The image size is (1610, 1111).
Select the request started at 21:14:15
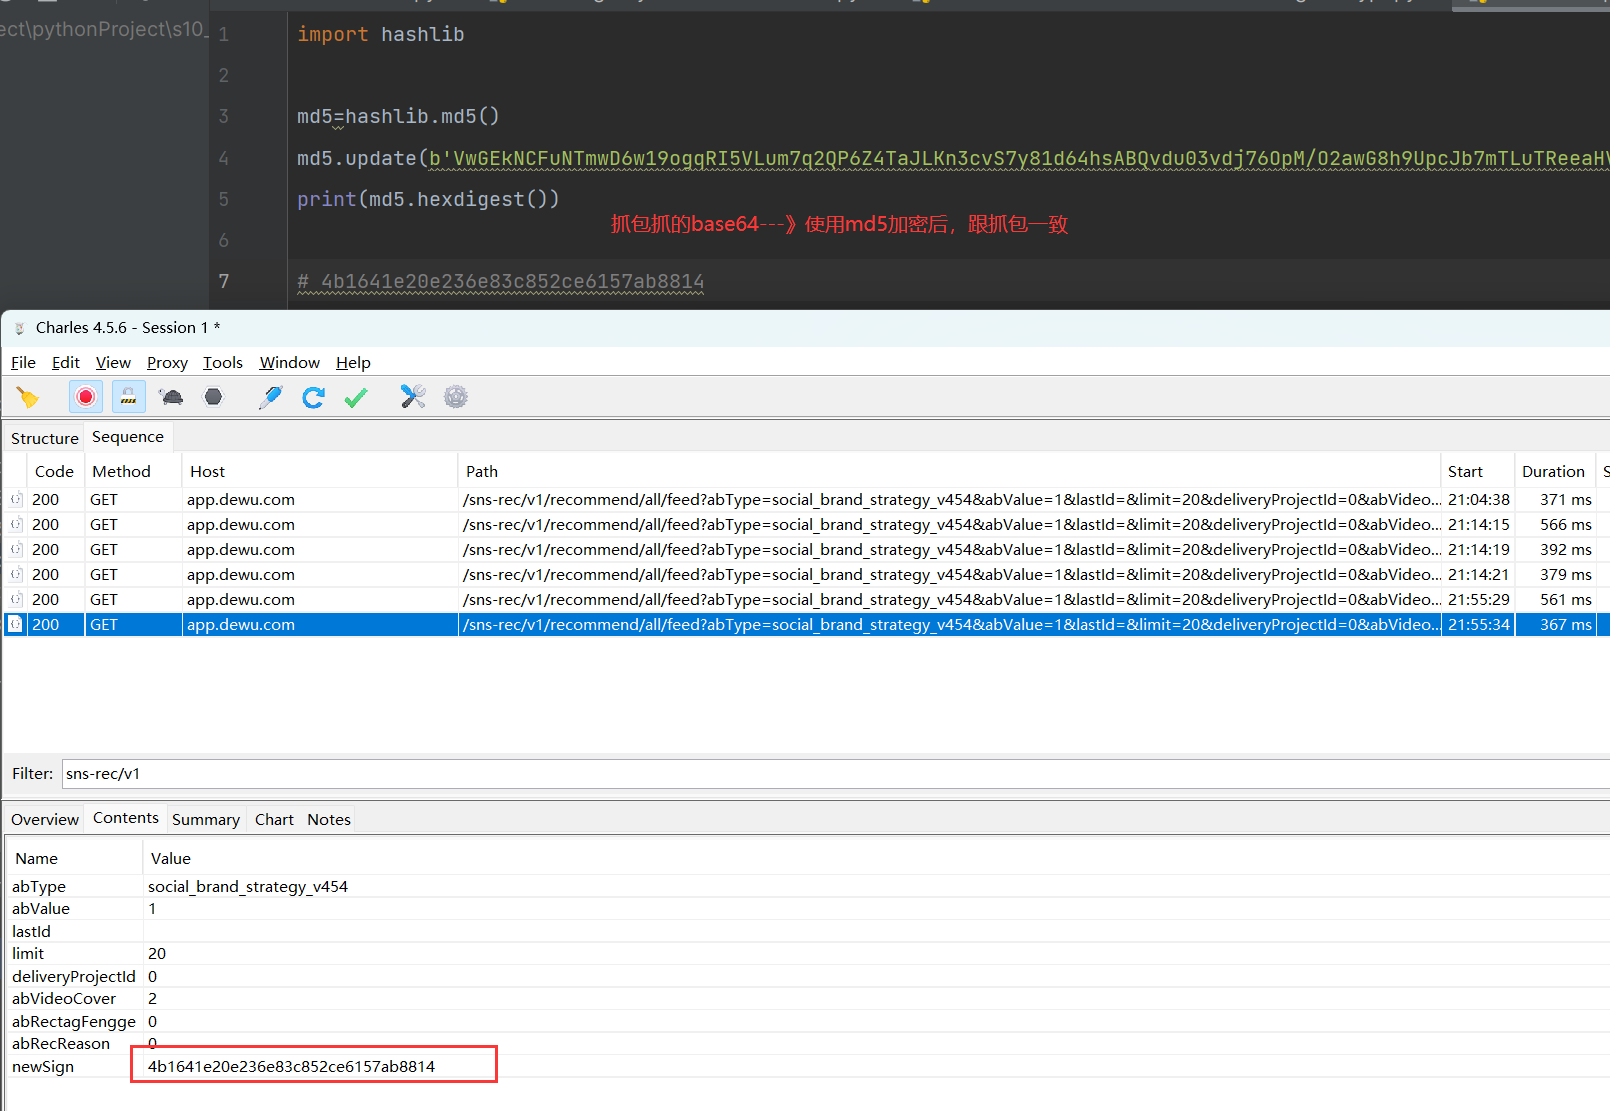tap(805, 525)
